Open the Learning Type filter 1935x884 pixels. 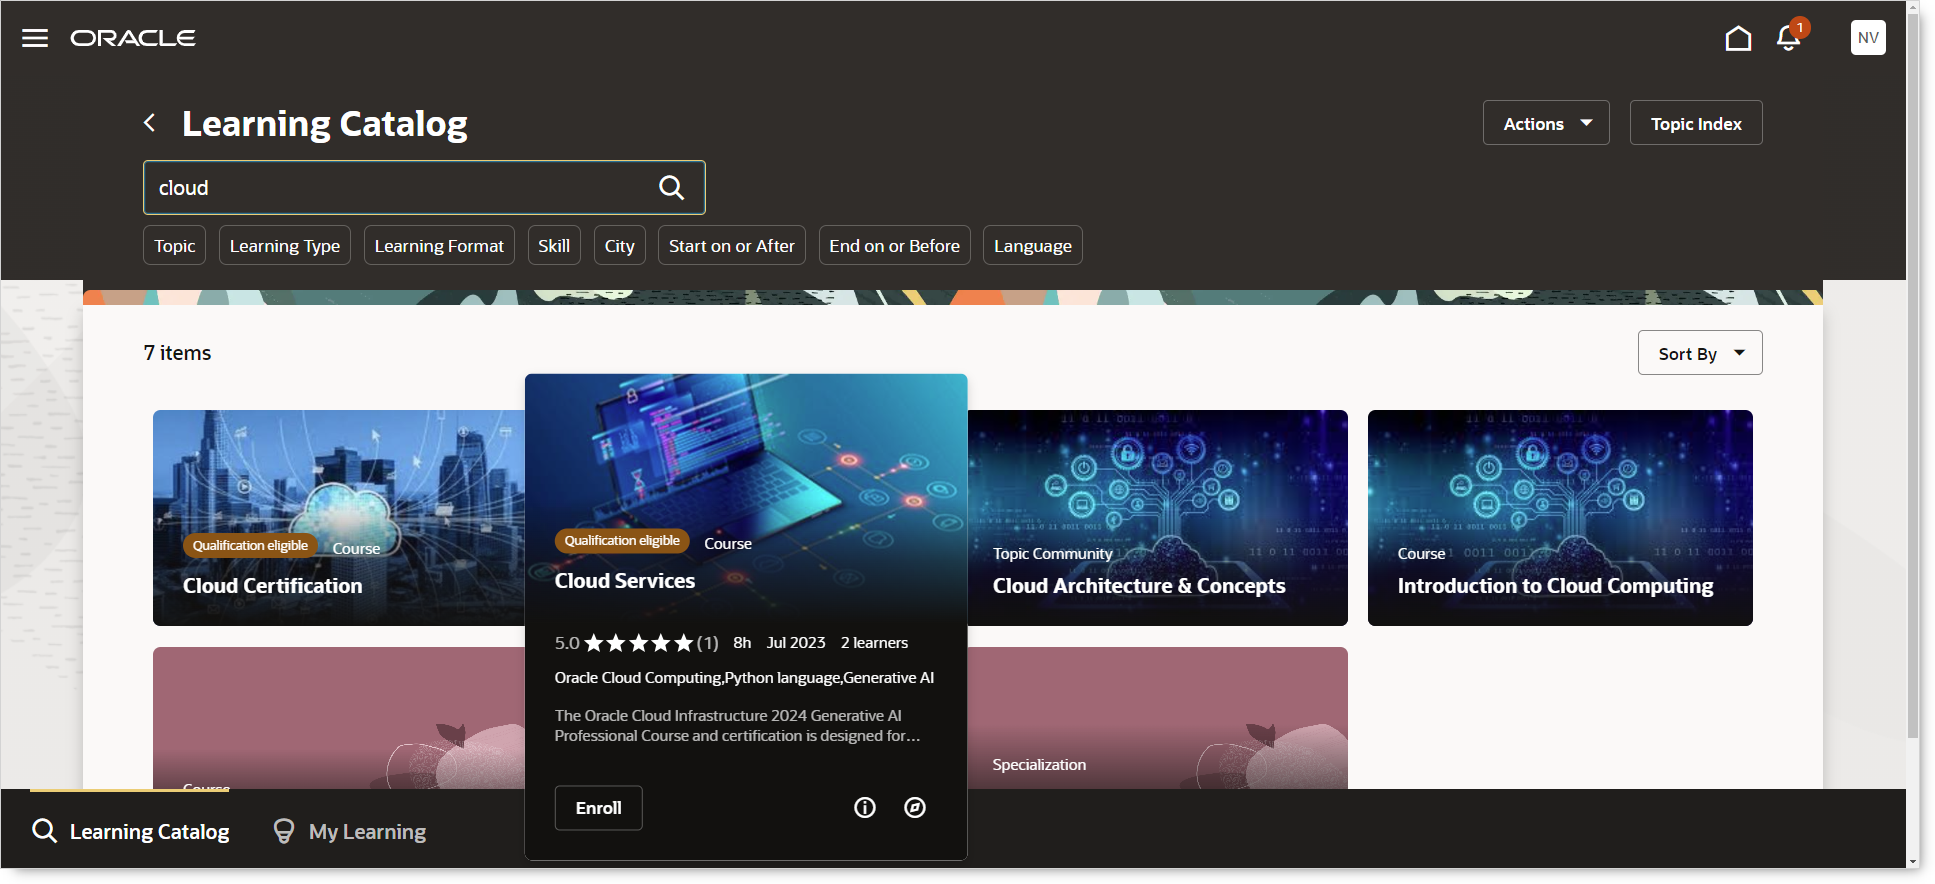point(285,246)
